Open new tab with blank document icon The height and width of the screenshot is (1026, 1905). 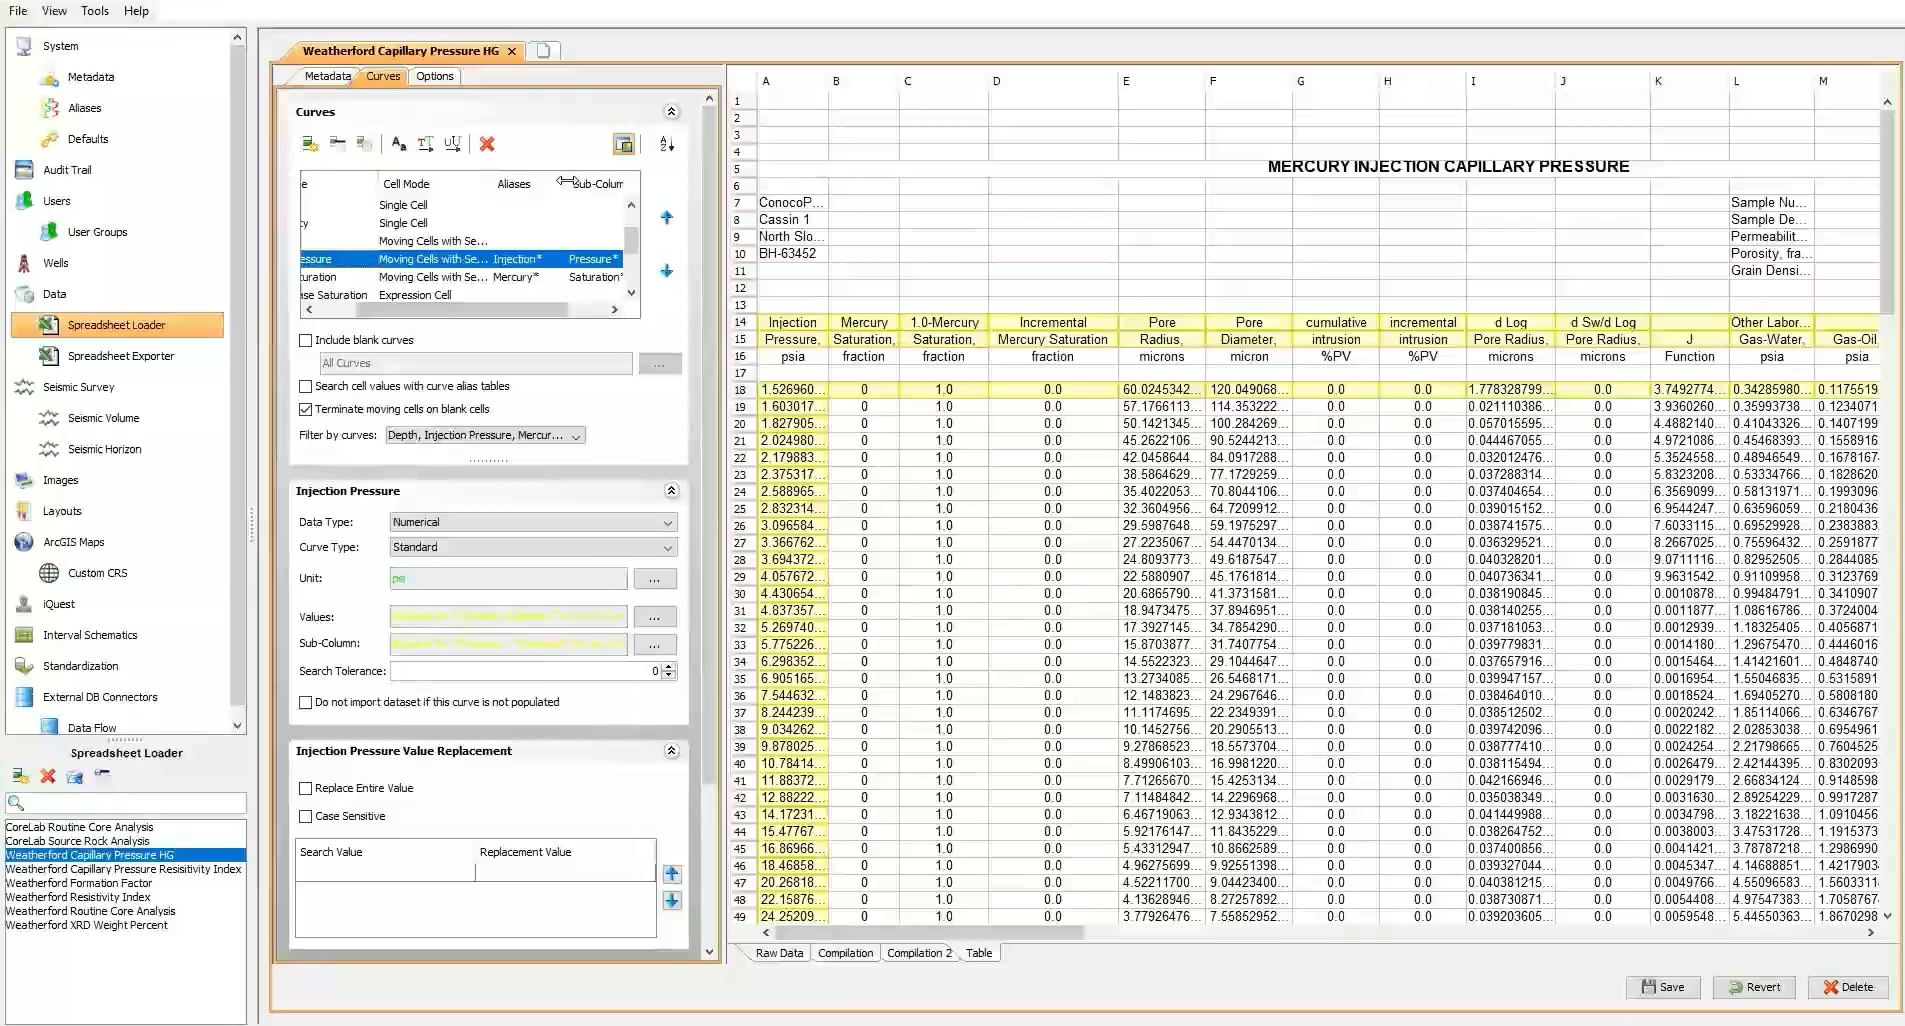coord(543,51)
